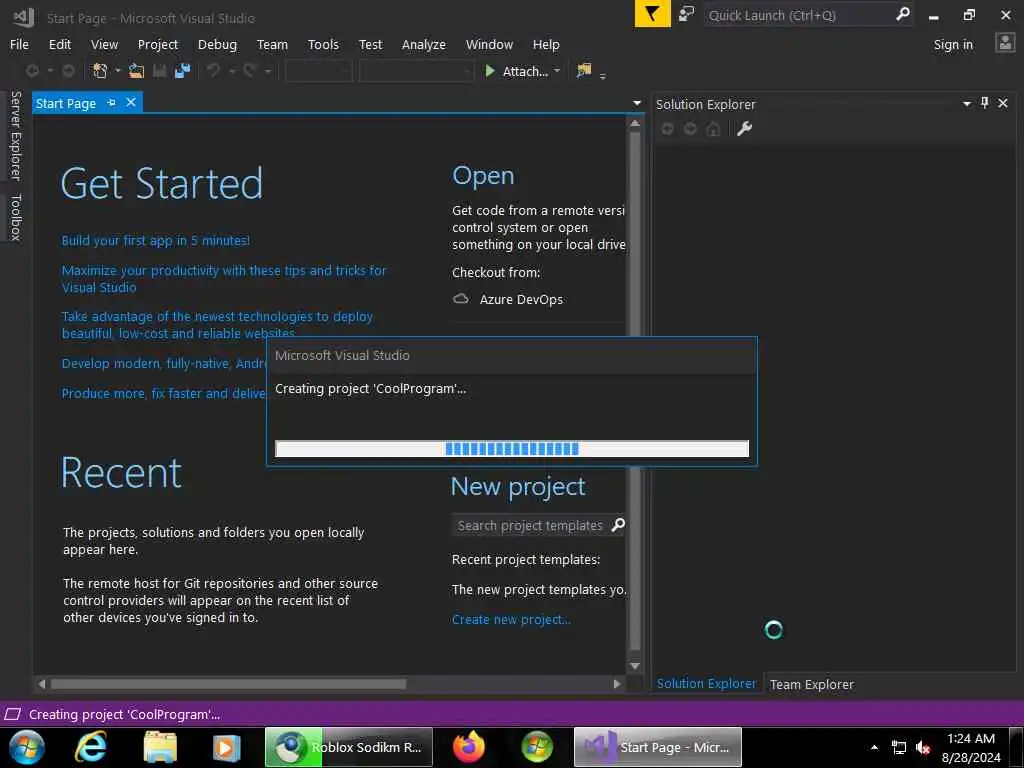Click the Creating project progress bar
1024x768 pixels.
click(512, 449)
